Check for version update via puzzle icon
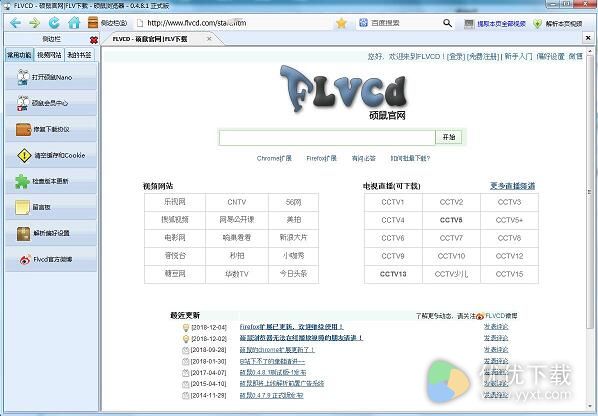Viewport: 598px width, 416px height. click(x=51, y=181)
